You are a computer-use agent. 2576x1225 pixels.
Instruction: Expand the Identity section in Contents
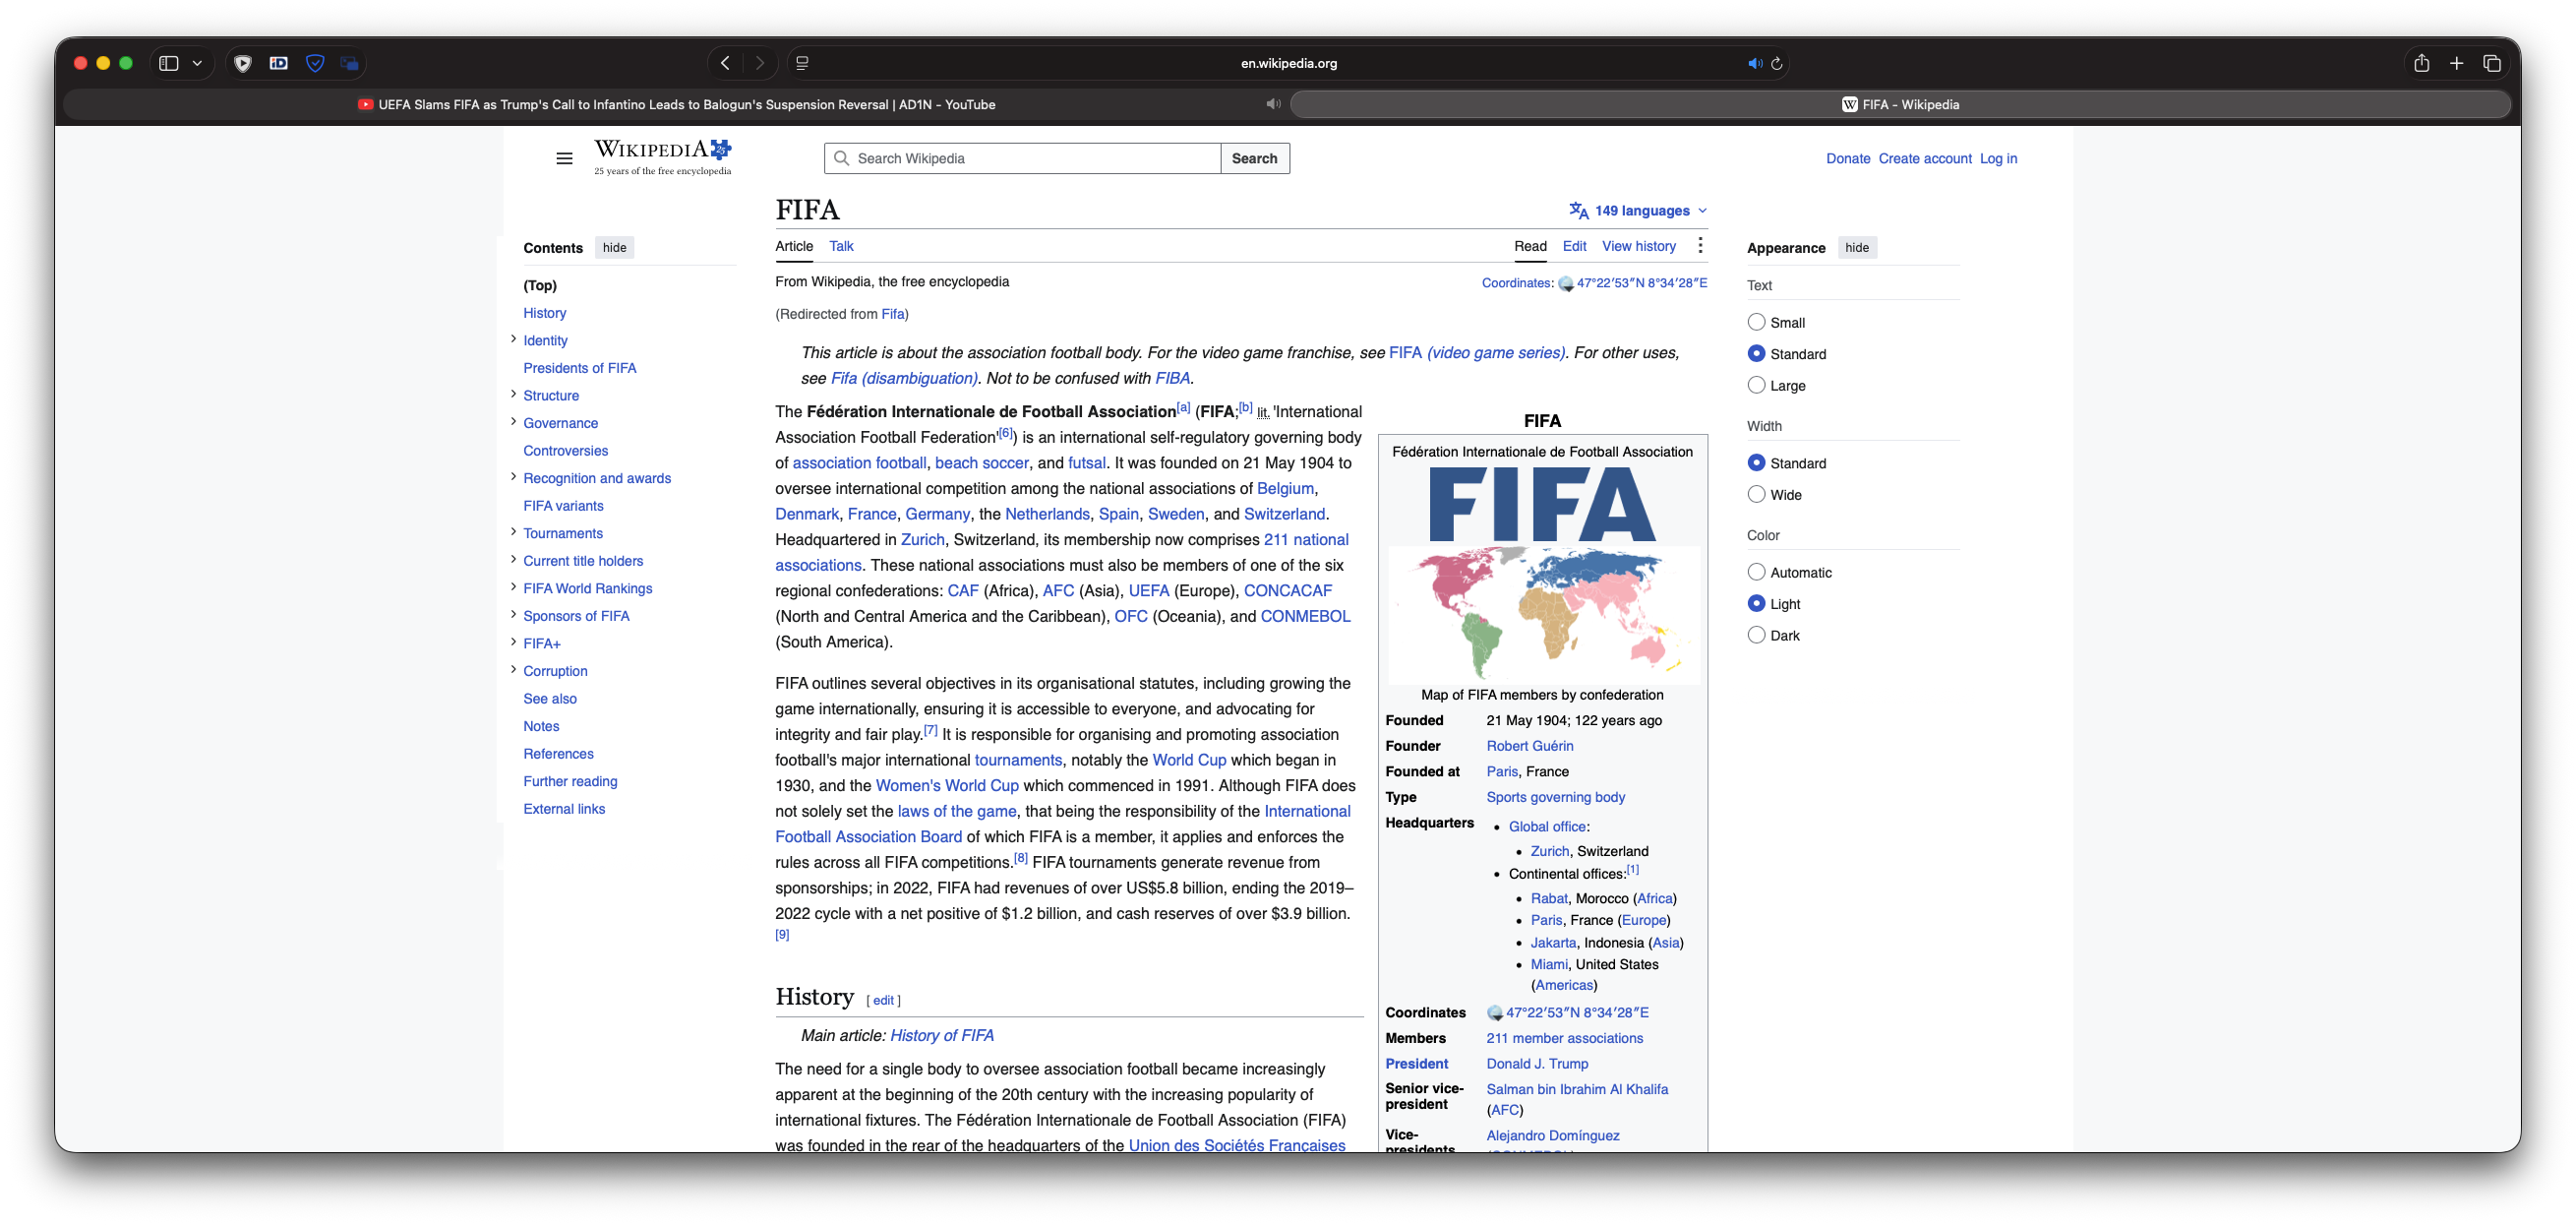[513, 340]
